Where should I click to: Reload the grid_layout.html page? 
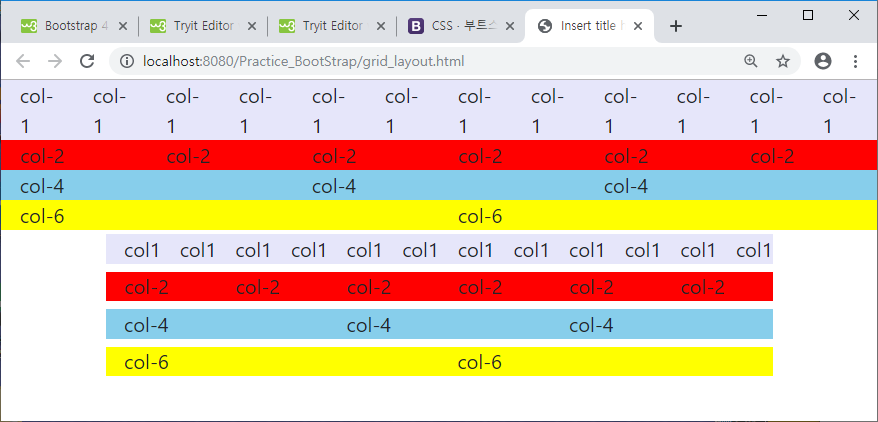tap(87, 61)
